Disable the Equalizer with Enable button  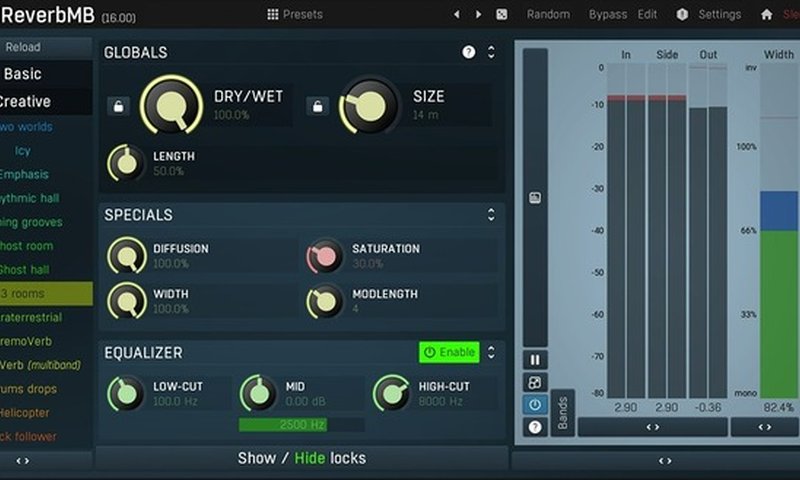point(449,352)
